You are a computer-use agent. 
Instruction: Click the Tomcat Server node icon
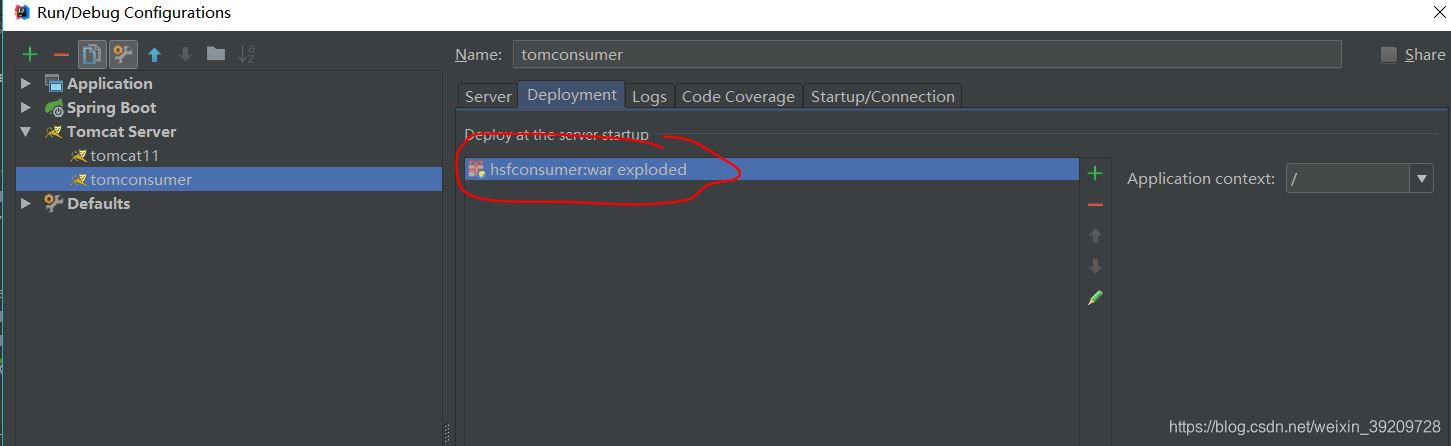click(x=54, y=132)
